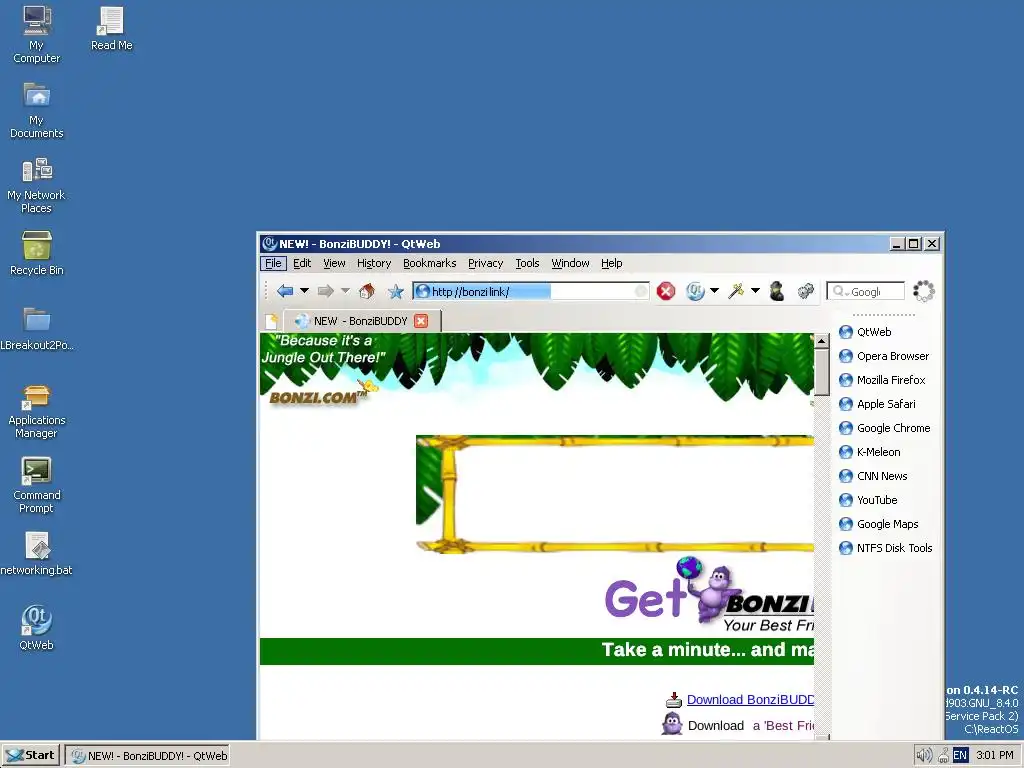Click the bookmark star icon

[x=396, y=291]
